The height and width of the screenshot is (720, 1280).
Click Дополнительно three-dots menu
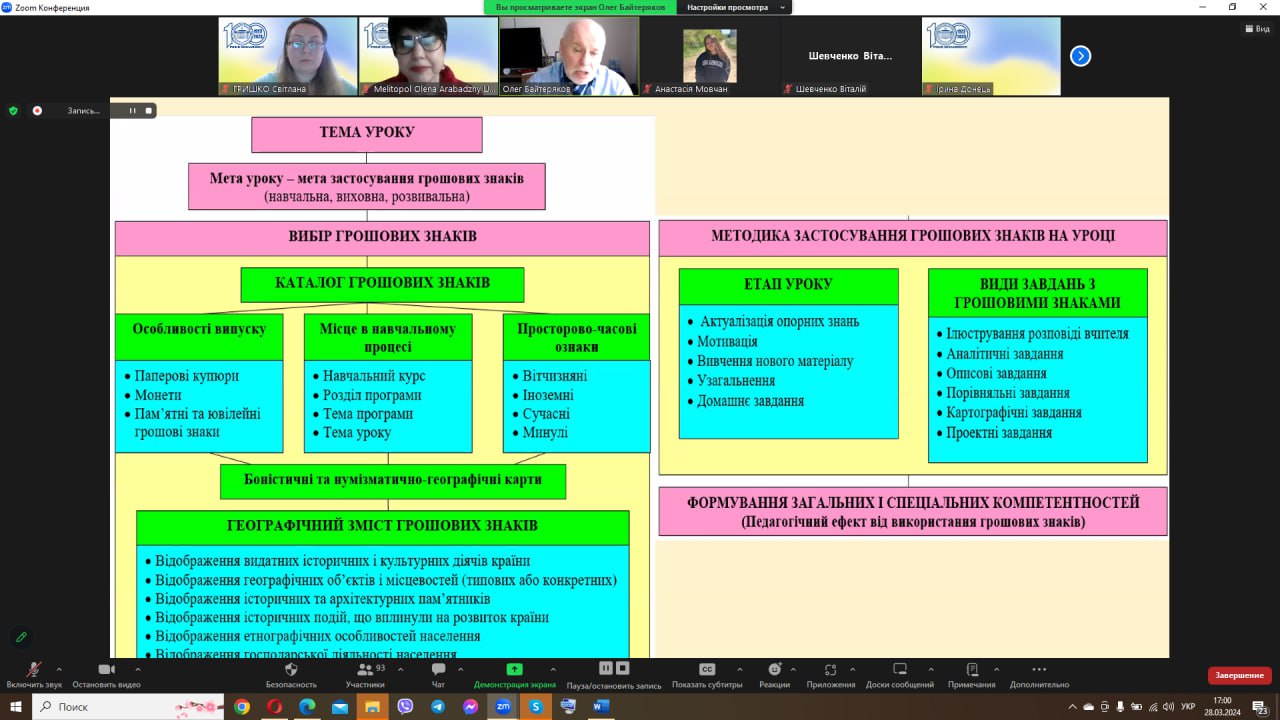(1039, 670)
